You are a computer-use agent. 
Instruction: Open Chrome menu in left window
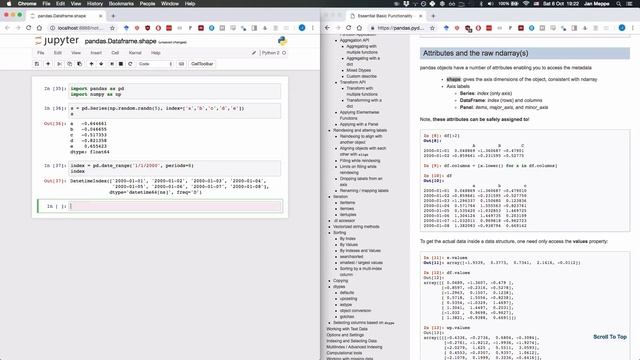click(313, 28)
